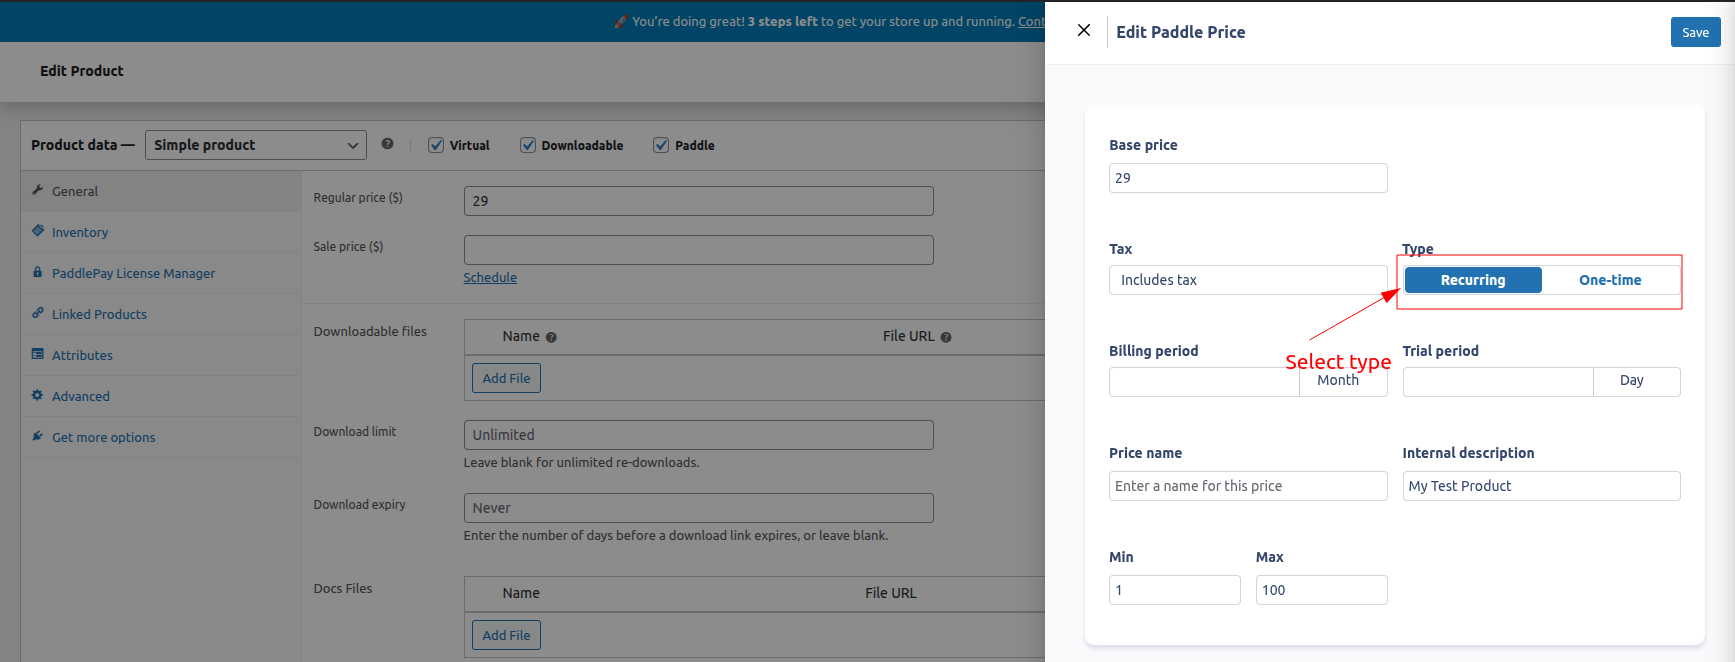Click the Base price field
Image resolution: width=1735 pixels, height=662 pixels.
point(1248,178)
